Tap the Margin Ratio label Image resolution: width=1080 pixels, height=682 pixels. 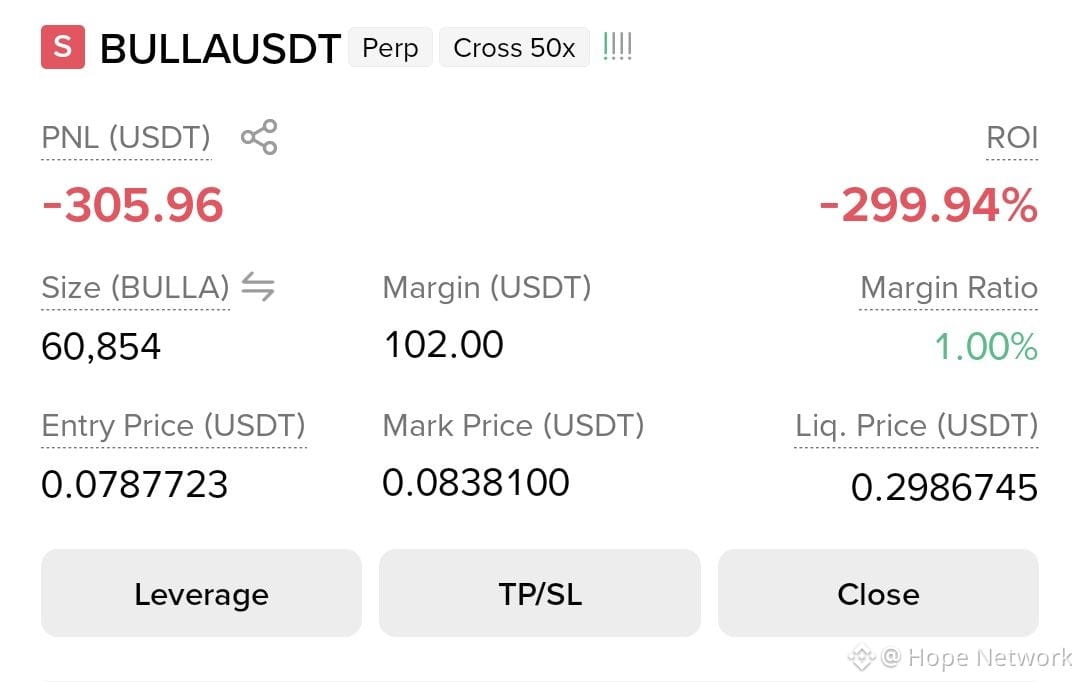948,287
